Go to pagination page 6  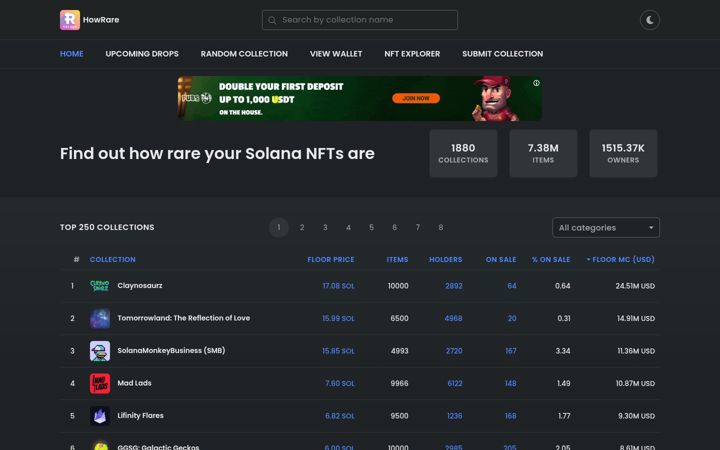click(x=394, y=227)
